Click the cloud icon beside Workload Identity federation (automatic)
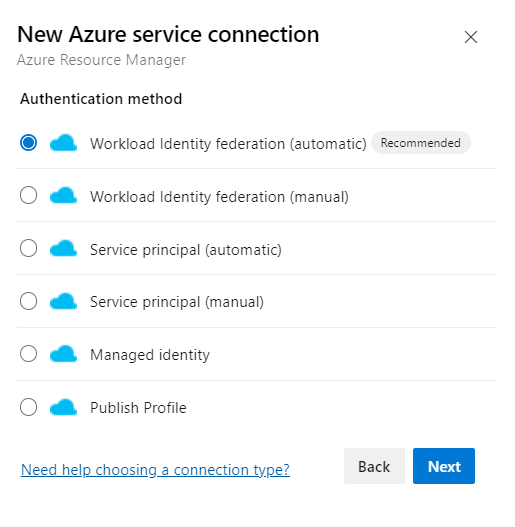515x527 pixels. coord(63,143)
